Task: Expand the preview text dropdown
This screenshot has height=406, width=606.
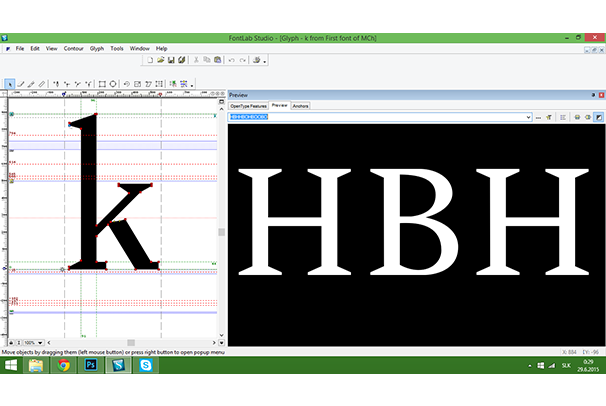Action: coord(527,117)
